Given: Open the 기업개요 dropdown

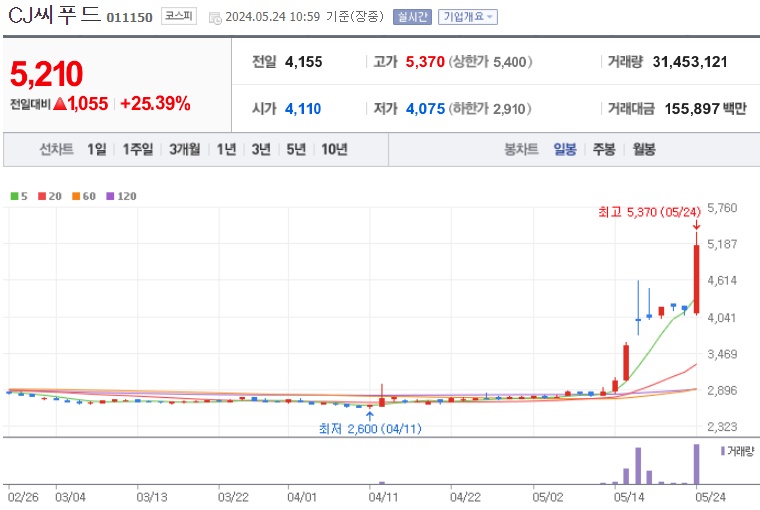Looking at the screenshot, I should [x=468, y=17].
